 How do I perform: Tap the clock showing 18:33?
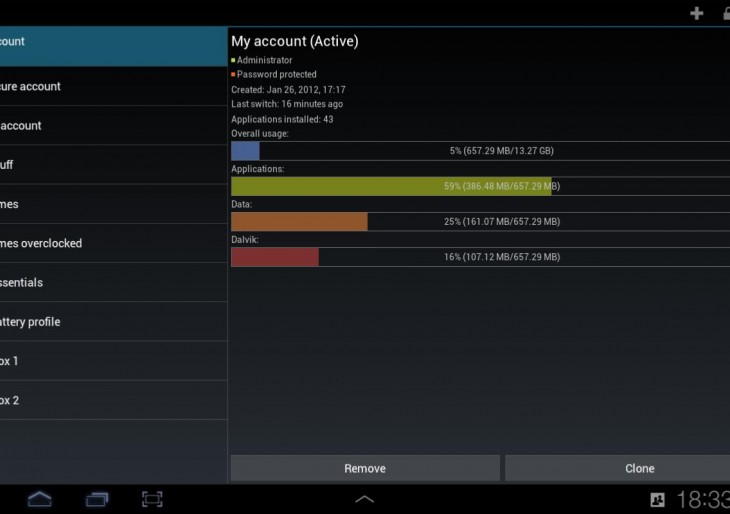[x=703, y=500]
